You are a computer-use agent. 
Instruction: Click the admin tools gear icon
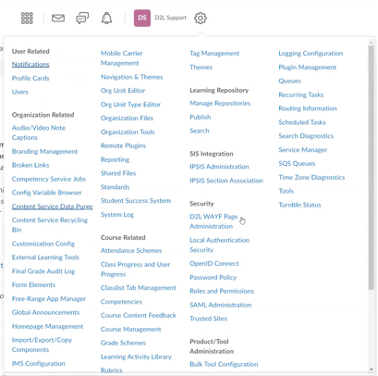[x=200, y=18]
